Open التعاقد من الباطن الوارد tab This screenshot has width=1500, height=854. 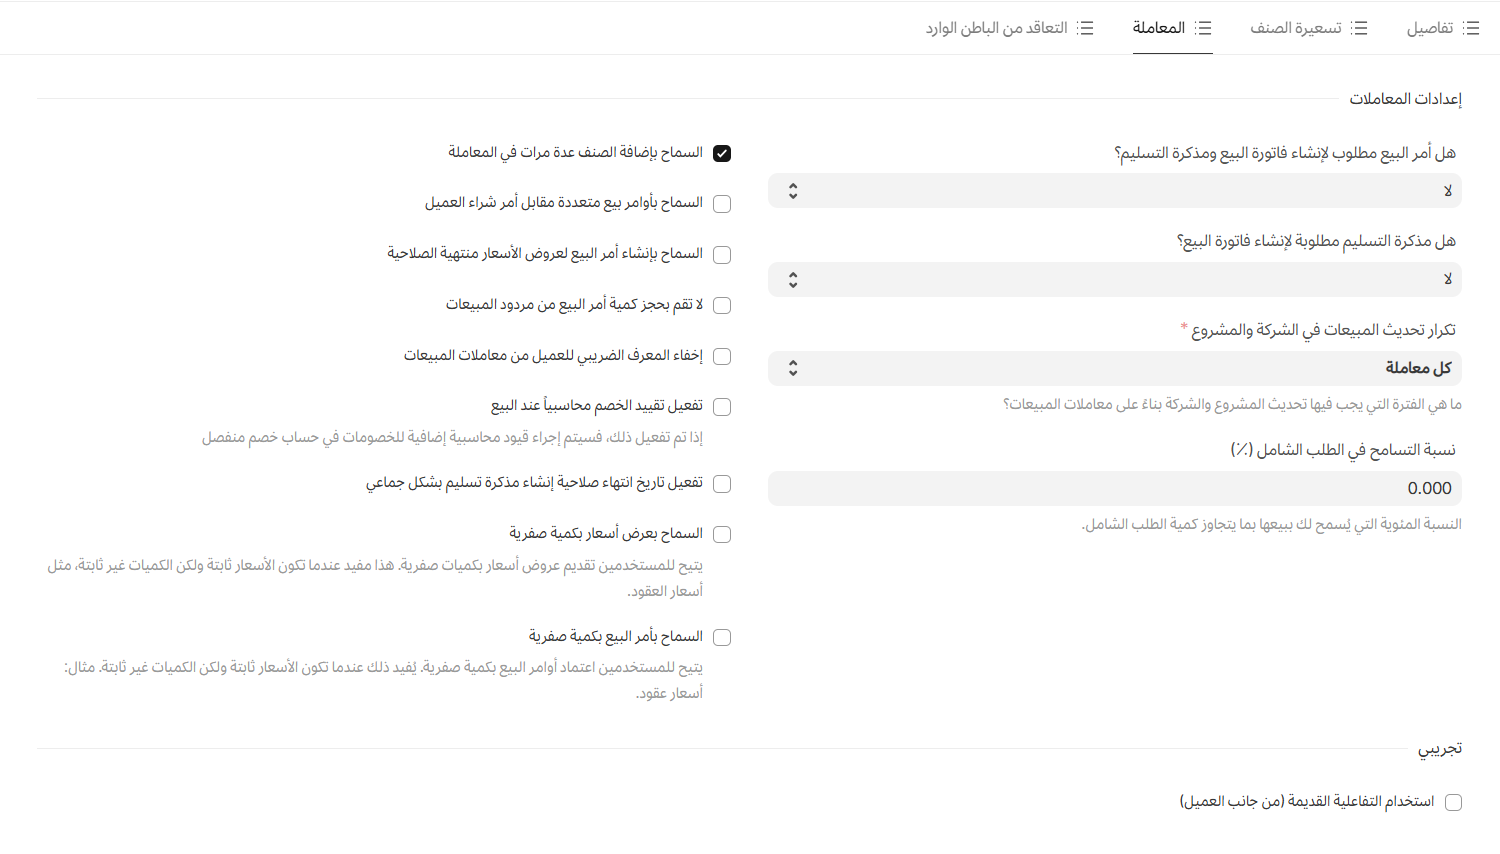[996, 28]
